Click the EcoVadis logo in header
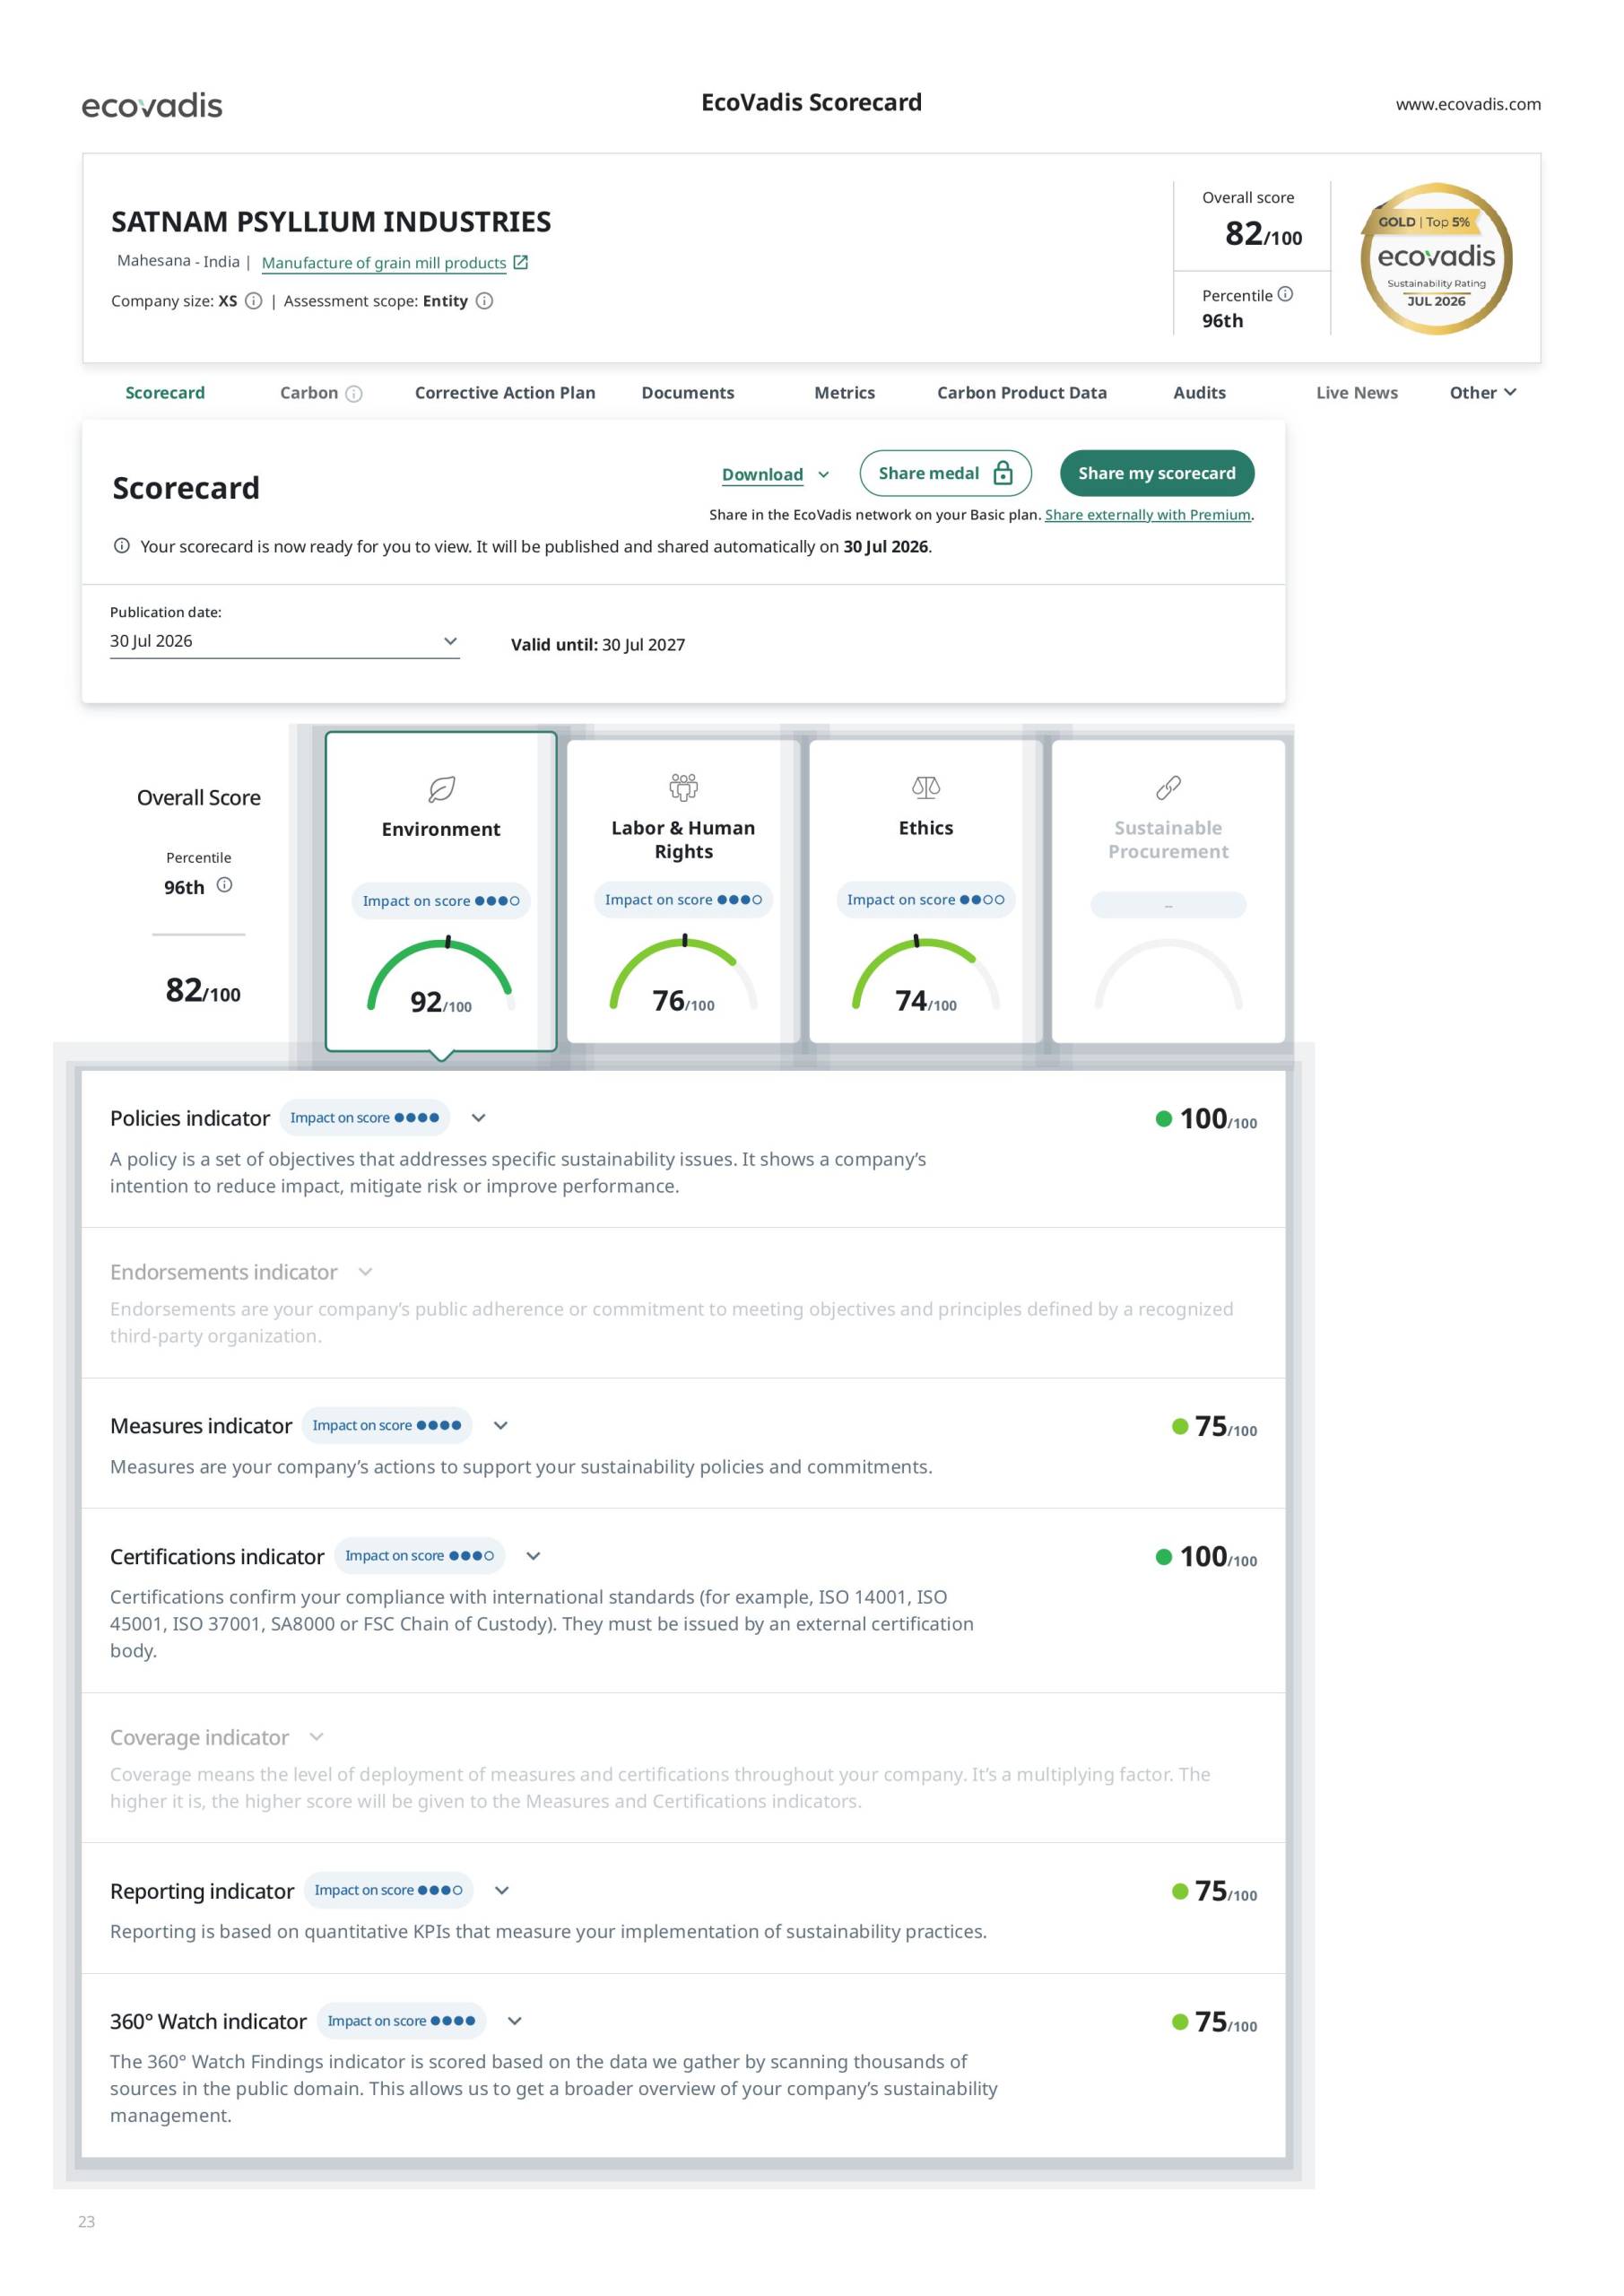Image resolution: width=1624 pixels, height=2296 pixels. (152, 105)
